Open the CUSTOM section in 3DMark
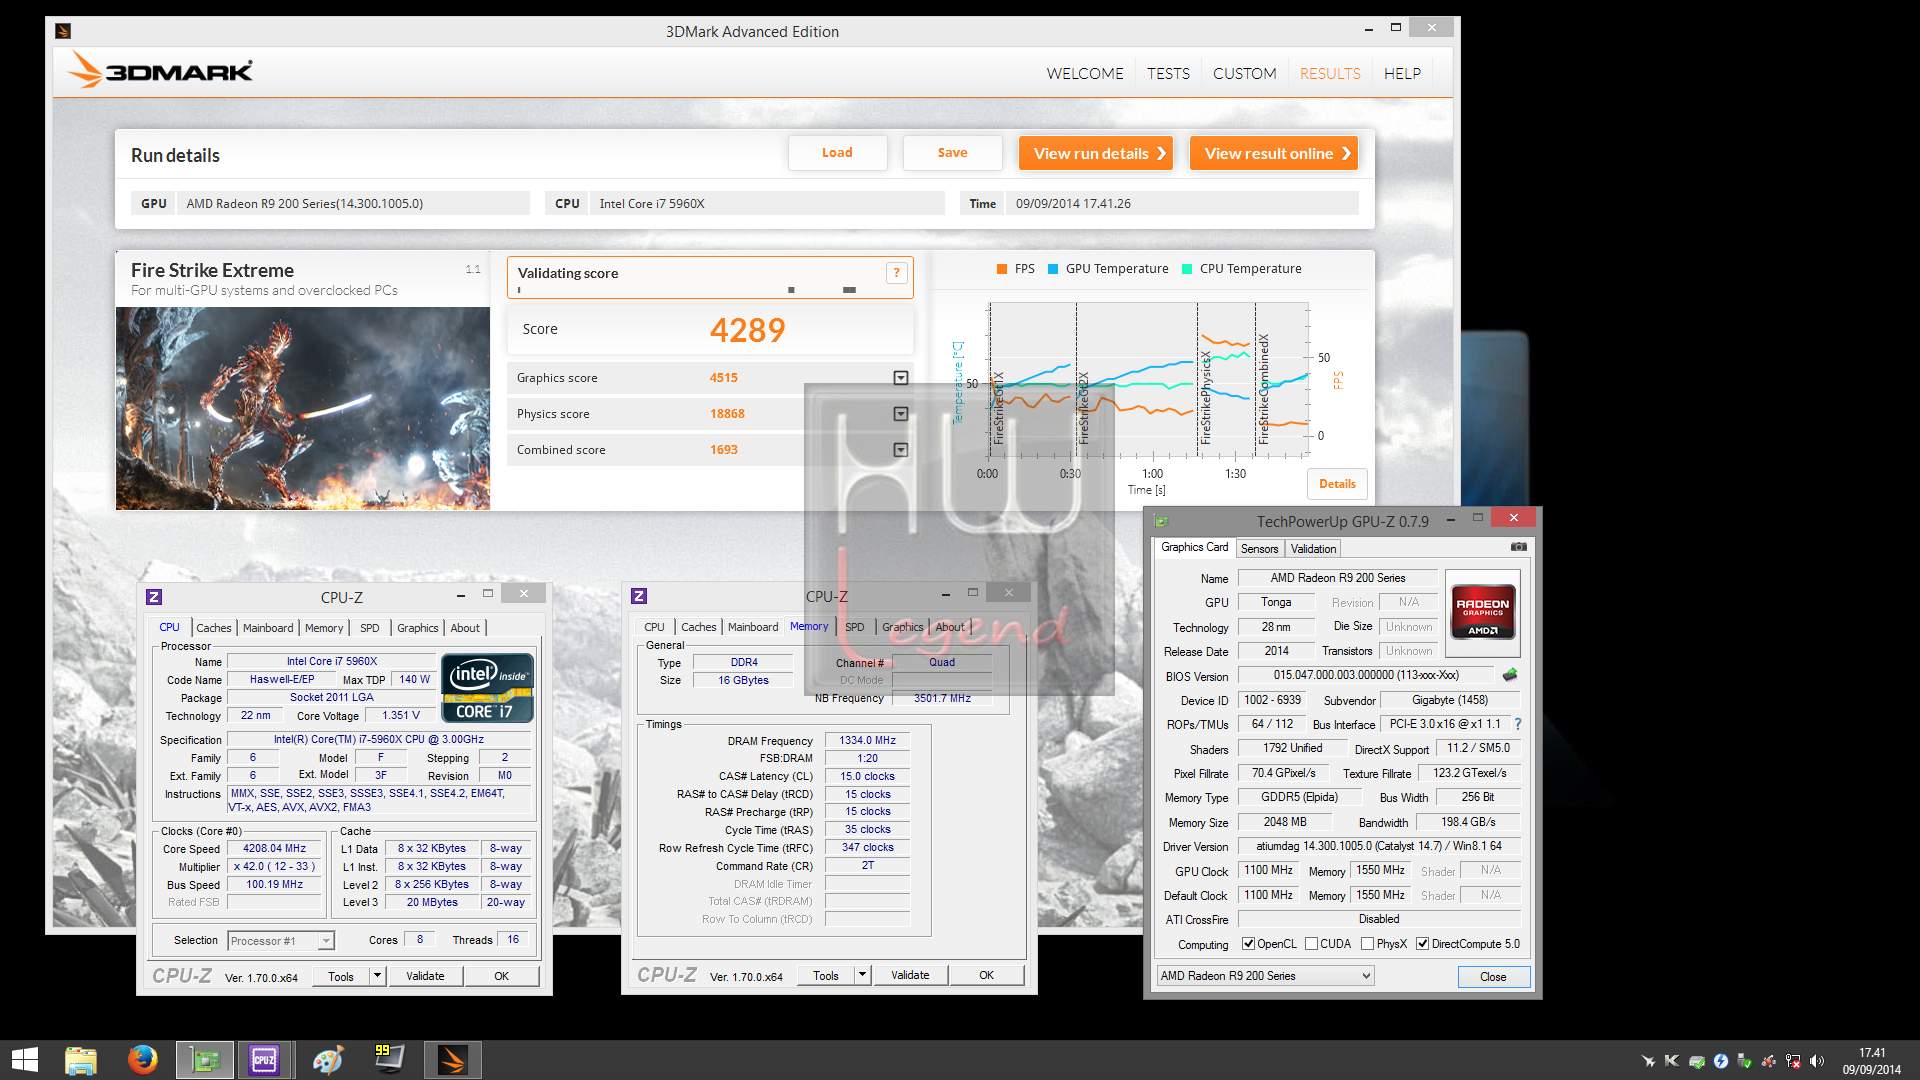 tap(1244, 73)
